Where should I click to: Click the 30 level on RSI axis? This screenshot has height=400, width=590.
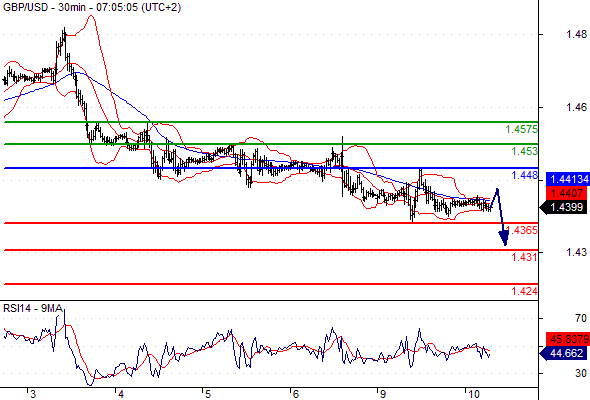point(581,373)
